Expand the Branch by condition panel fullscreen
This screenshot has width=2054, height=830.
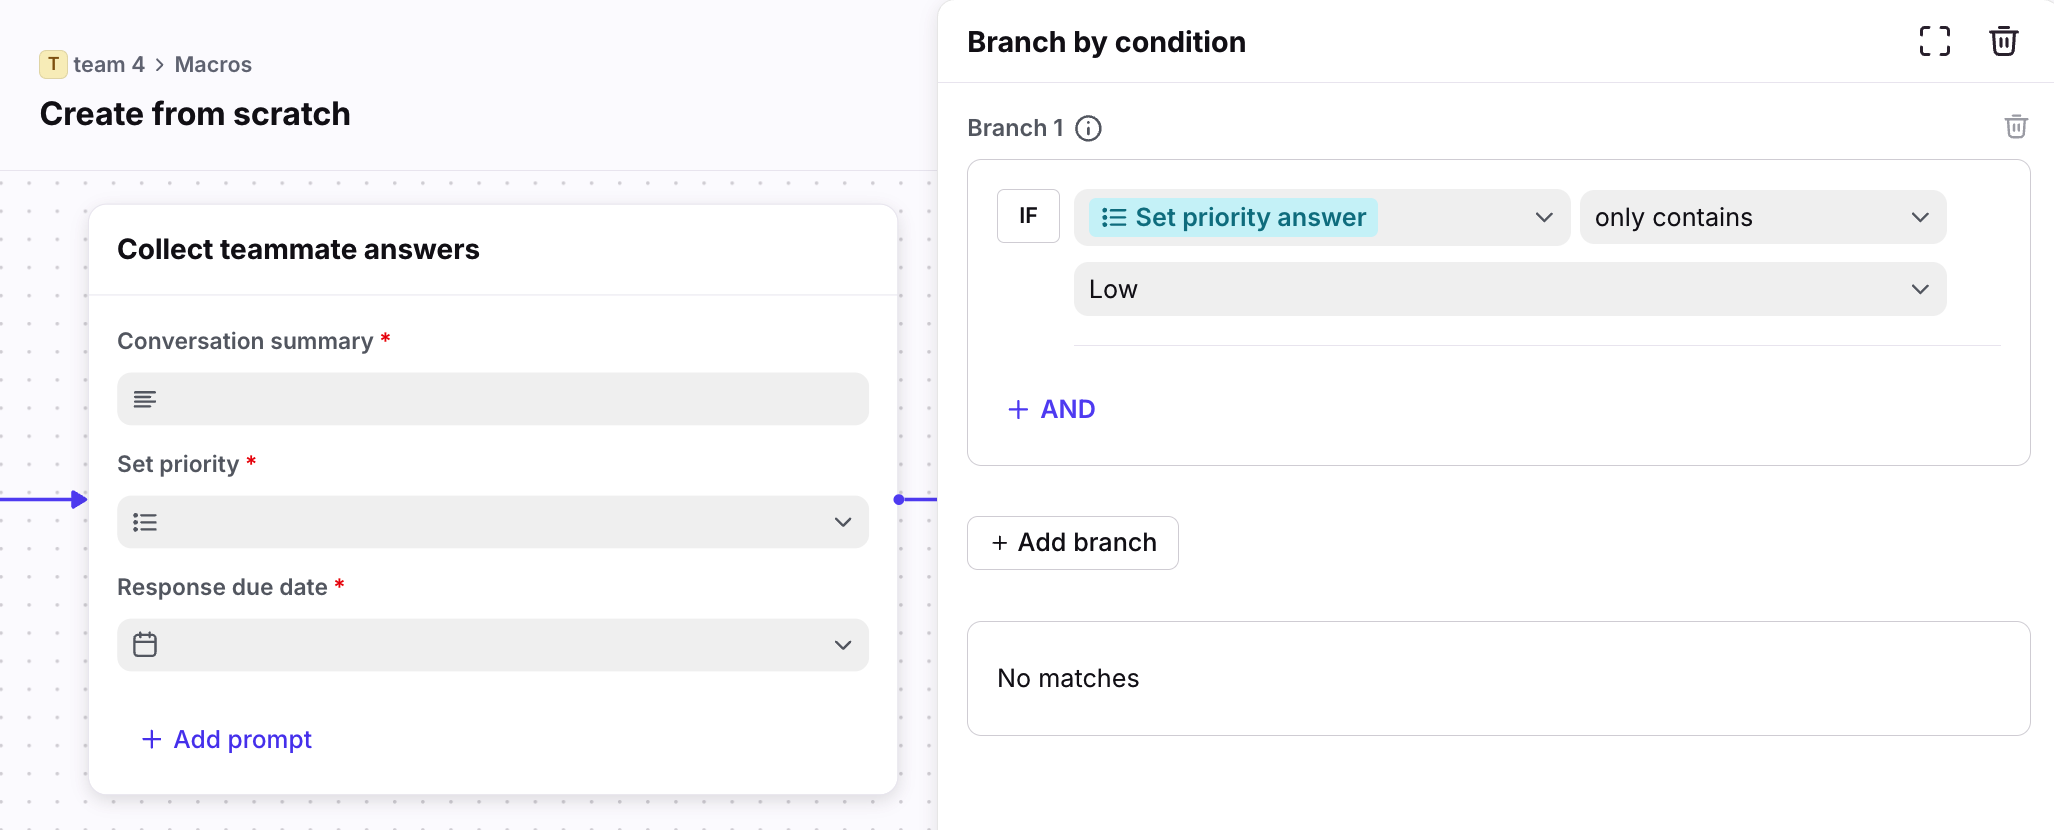click(x=1934, y=41)
